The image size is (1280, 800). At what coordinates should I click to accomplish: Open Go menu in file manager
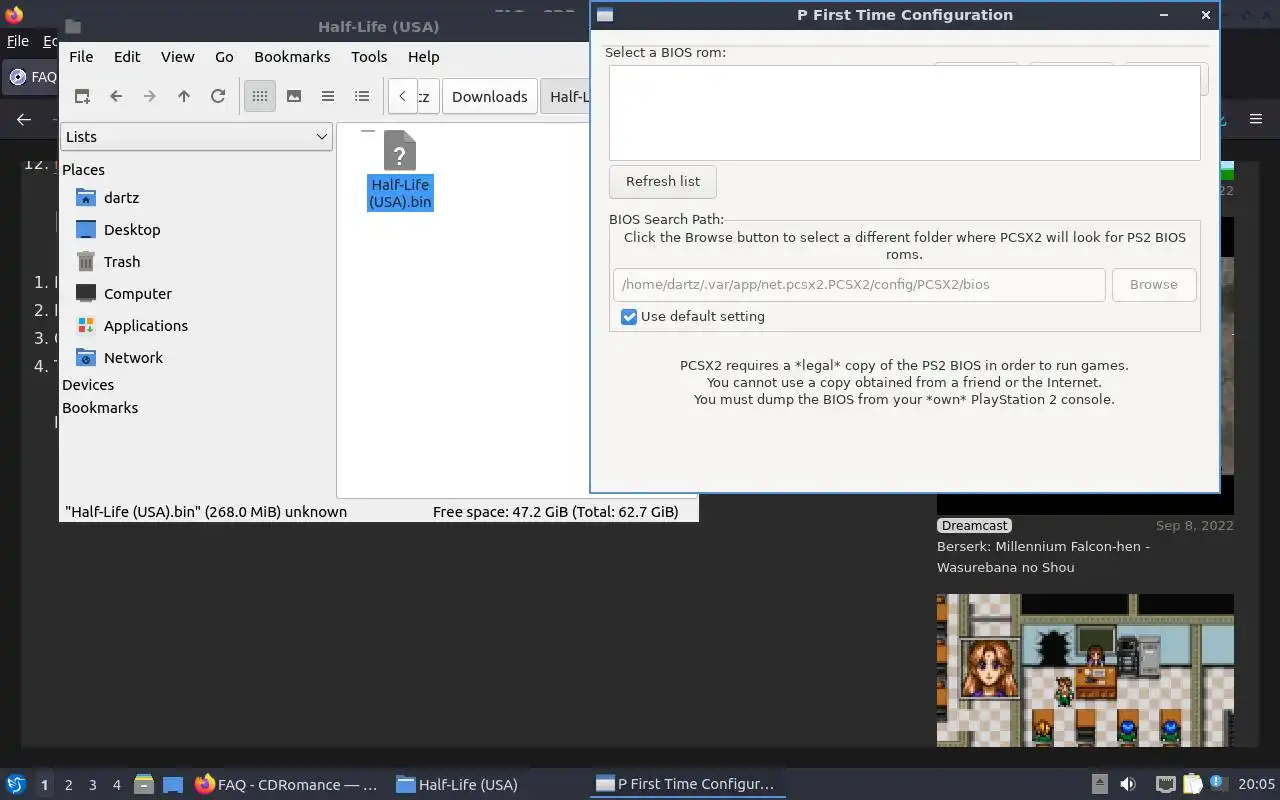pyautogui.click(x=224, y=57)
